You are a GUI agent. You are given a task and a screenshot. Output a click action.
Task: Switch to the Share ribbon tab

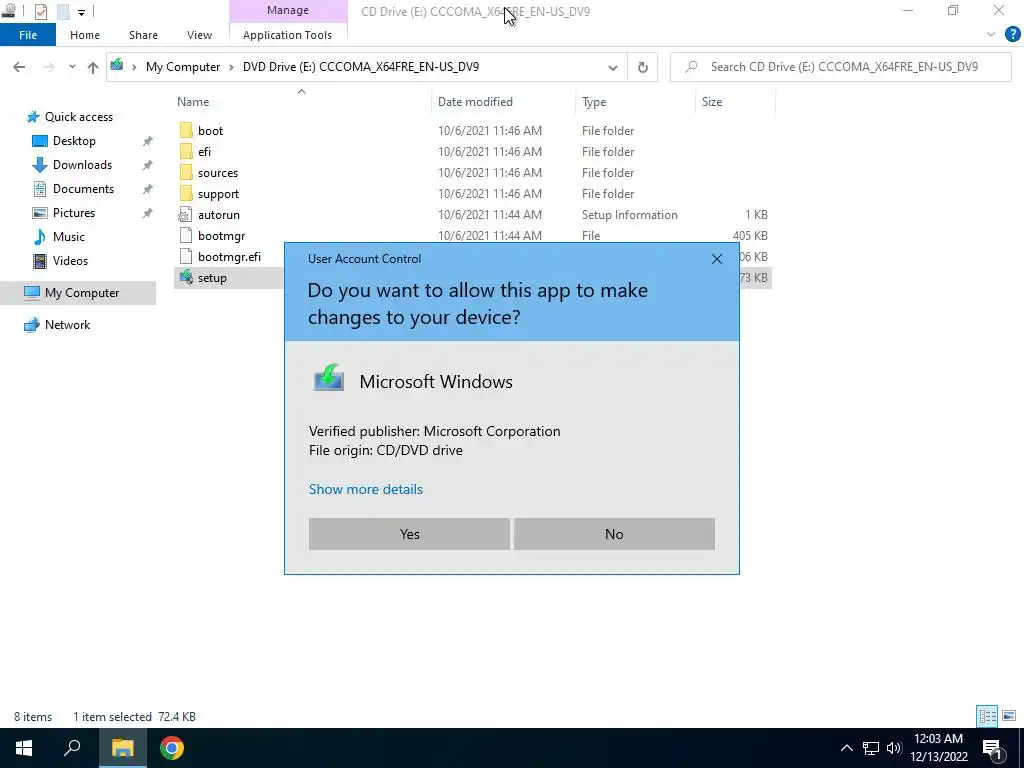click(143, 35)
